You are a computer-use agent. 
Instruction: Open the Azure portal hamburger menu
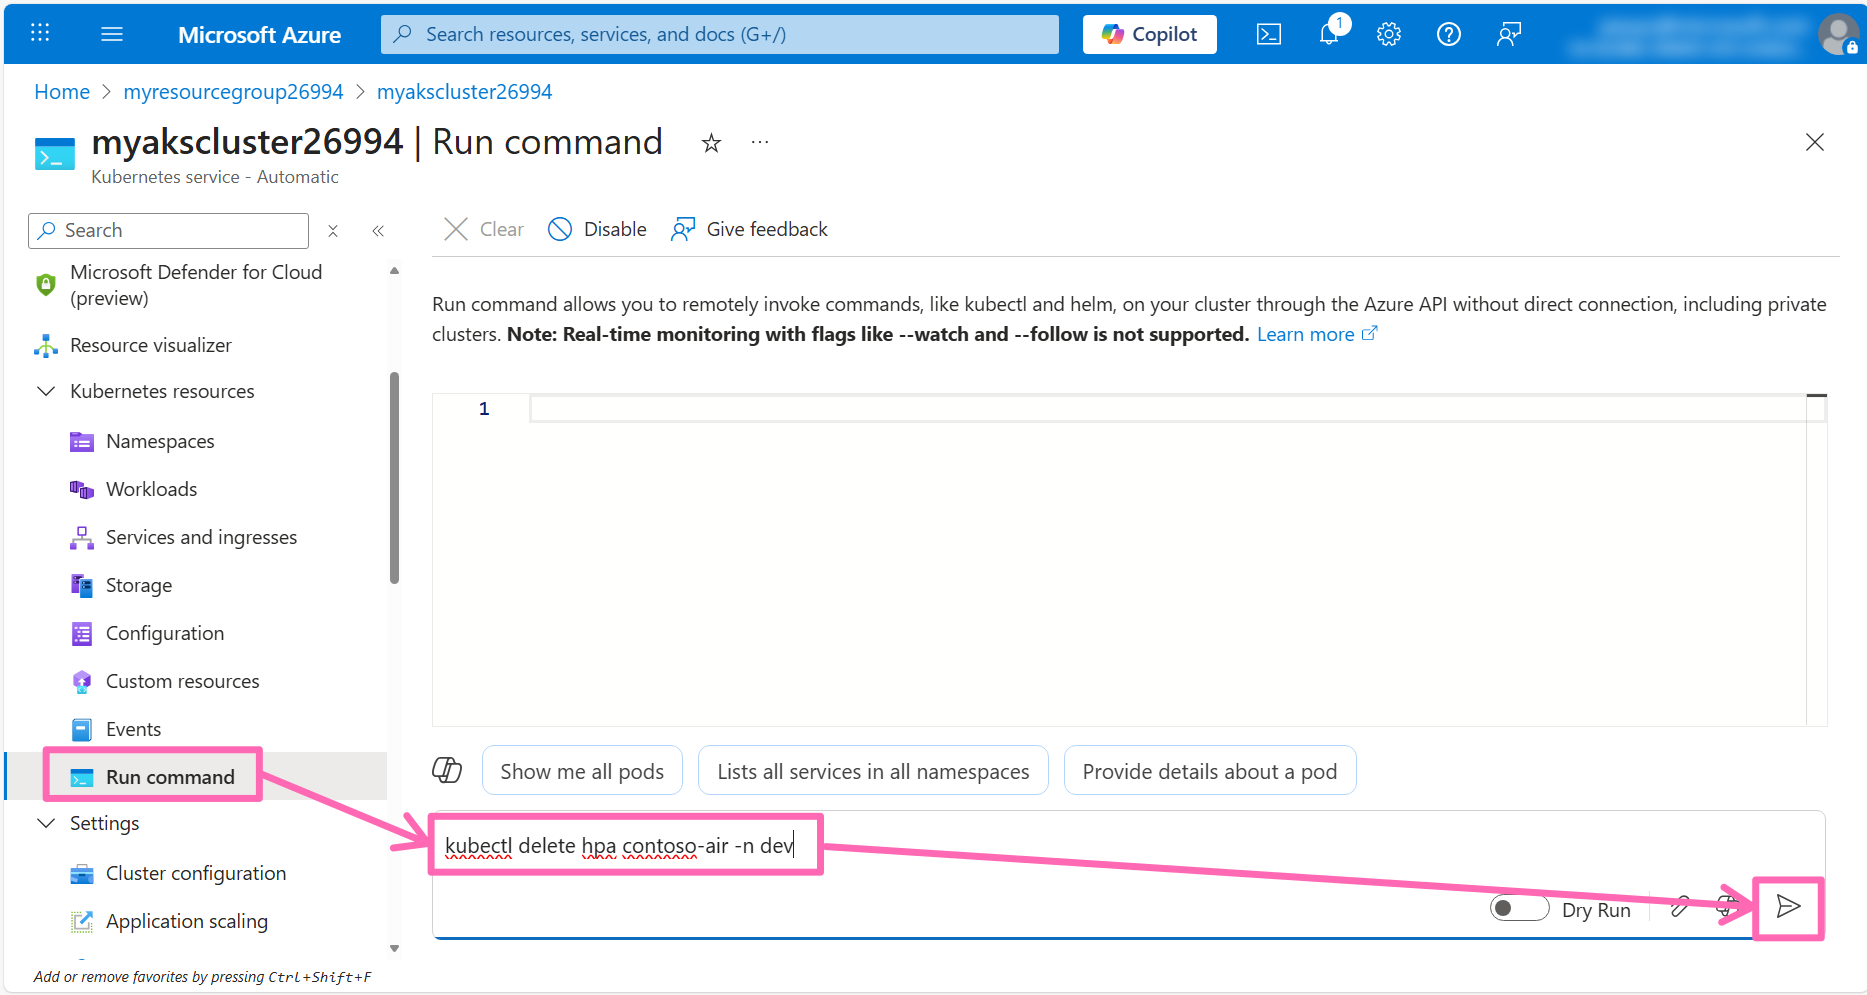(x=112, y=35)
